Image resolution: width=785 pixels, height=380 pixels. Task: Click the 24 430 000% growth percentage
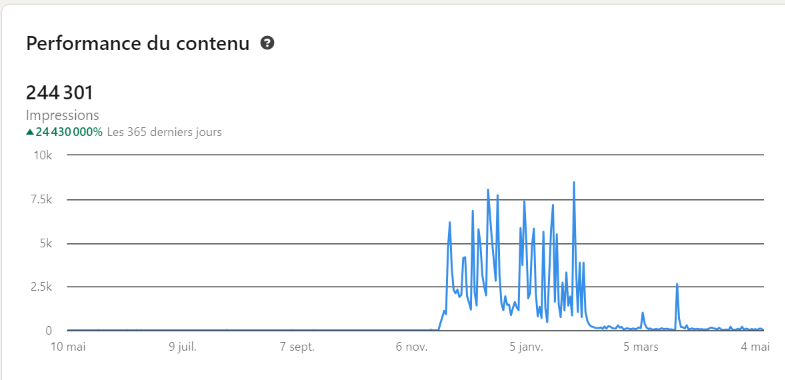pyautogui.click(x=69, y=133)
